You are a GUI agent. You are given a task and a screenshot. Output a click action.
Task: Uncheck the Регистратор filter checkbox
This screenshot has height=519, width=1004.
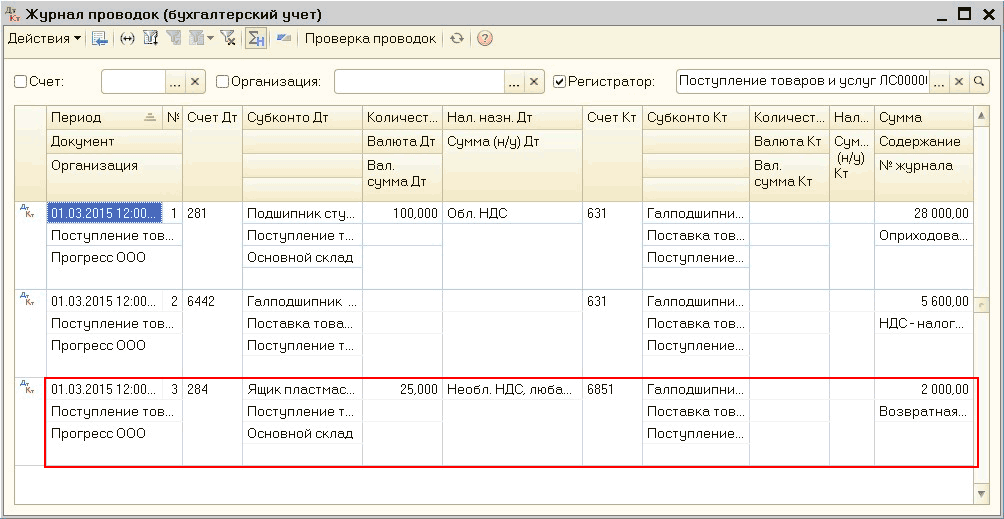559,82
